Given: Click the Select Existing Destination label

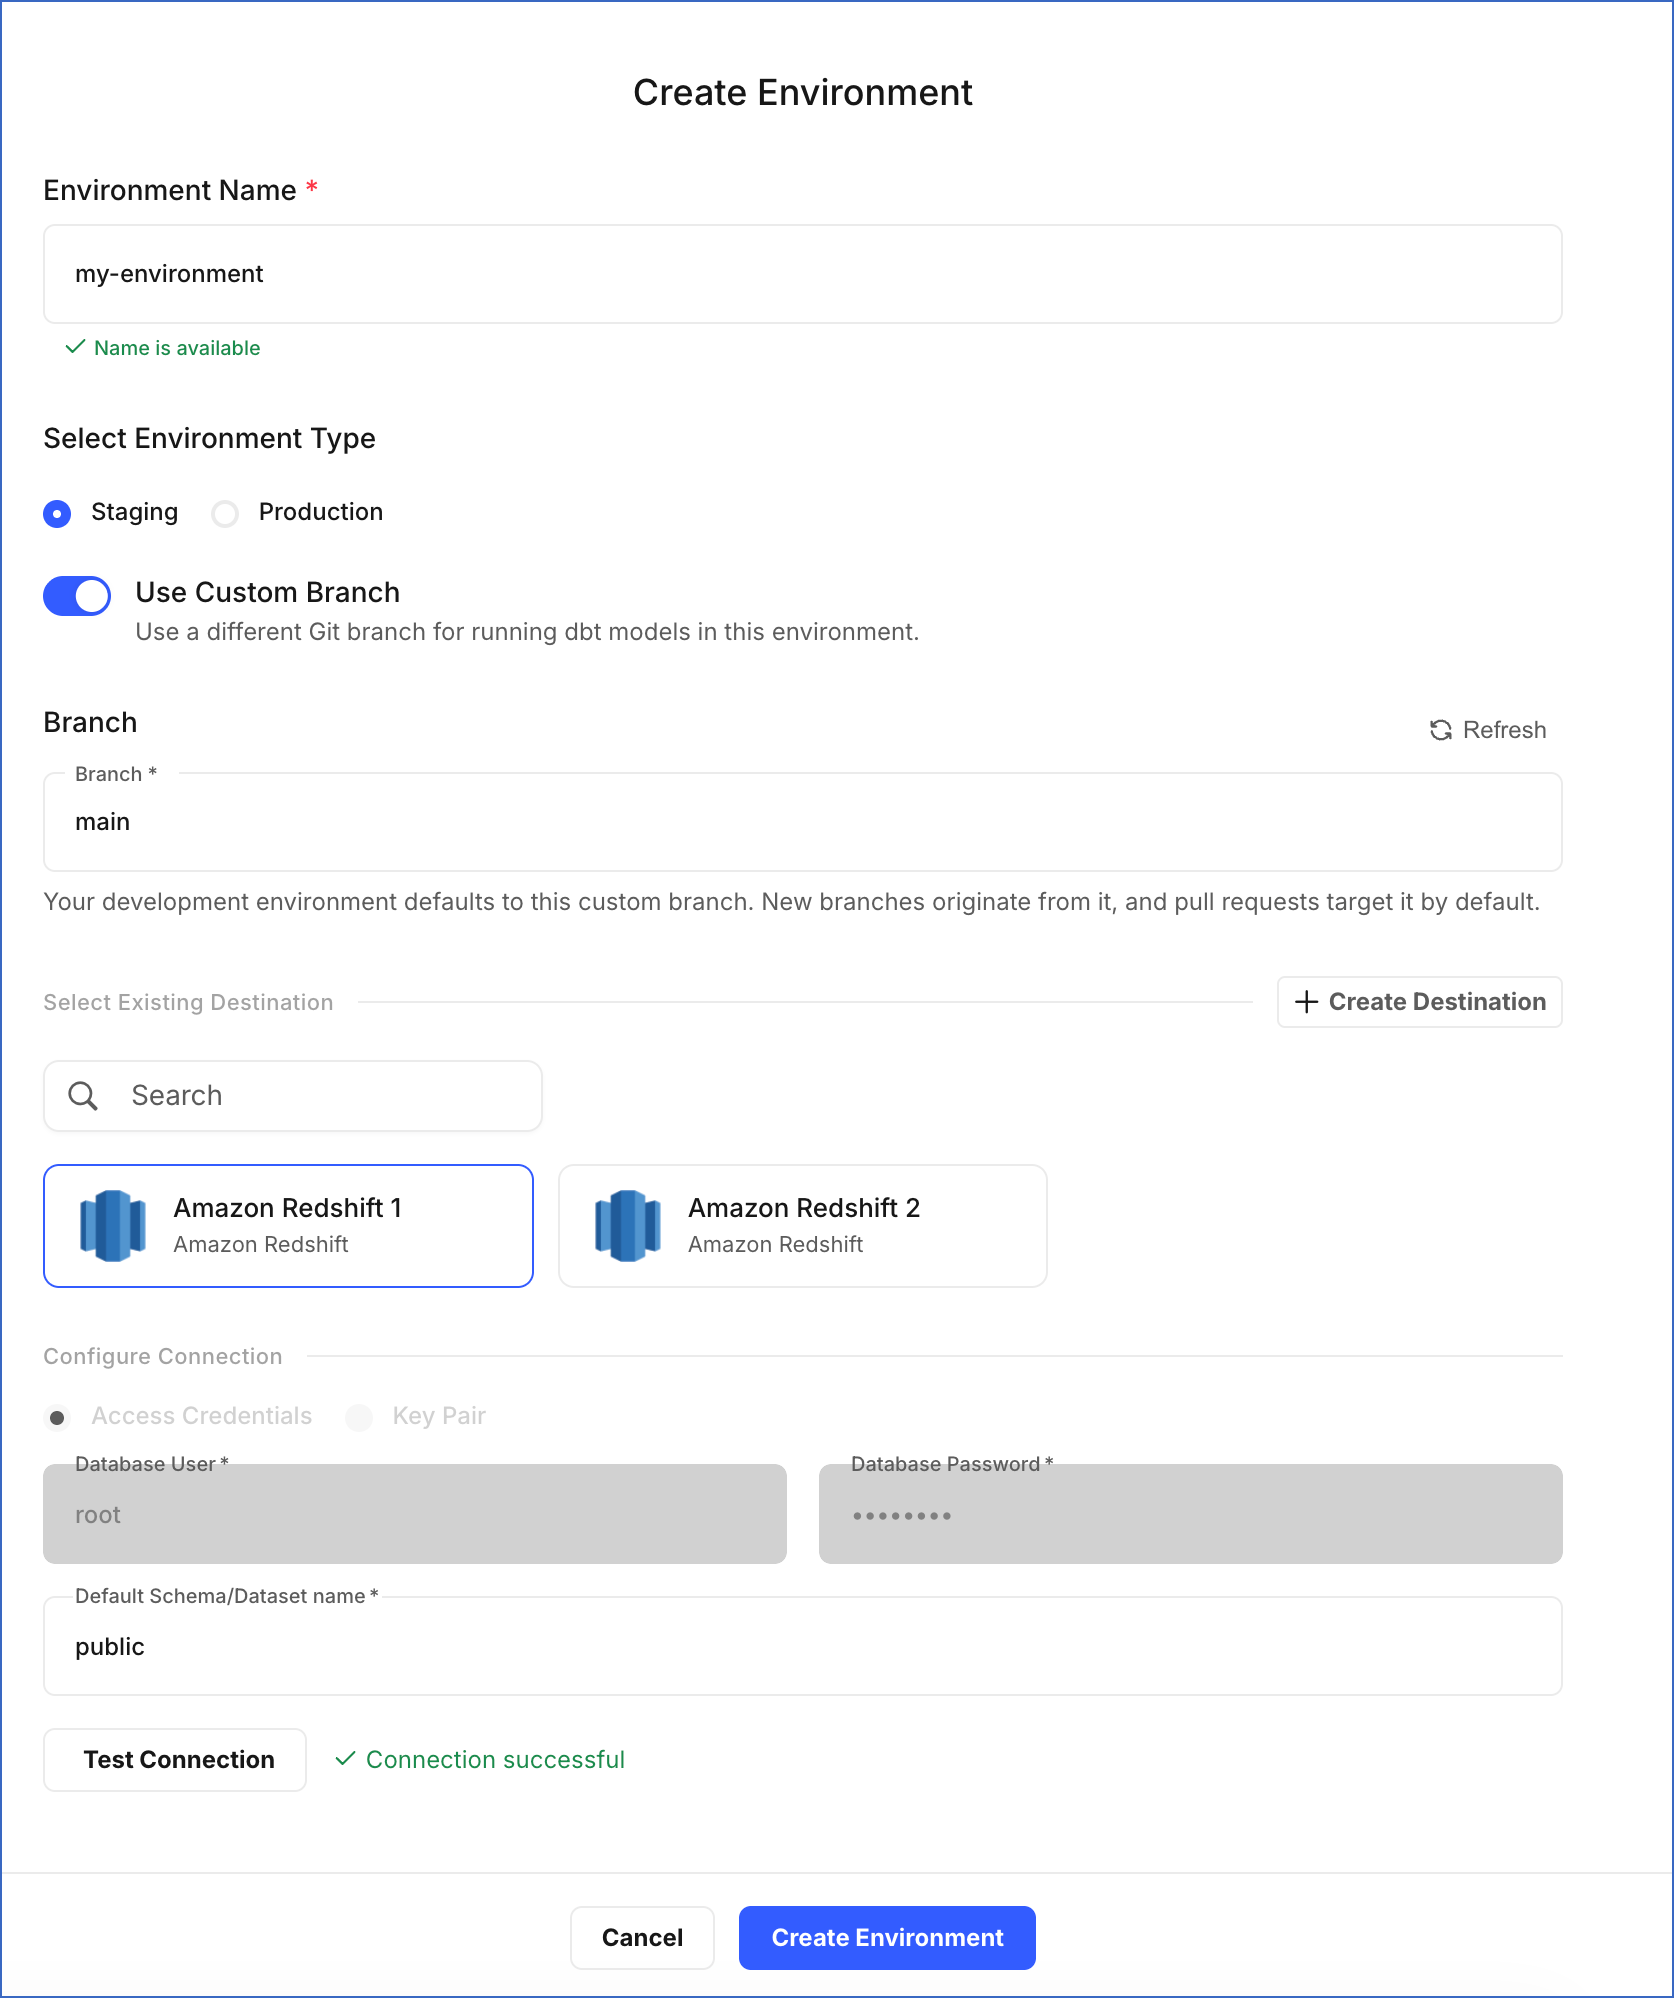Looking at the screenshot, I should coord(189,1002).
